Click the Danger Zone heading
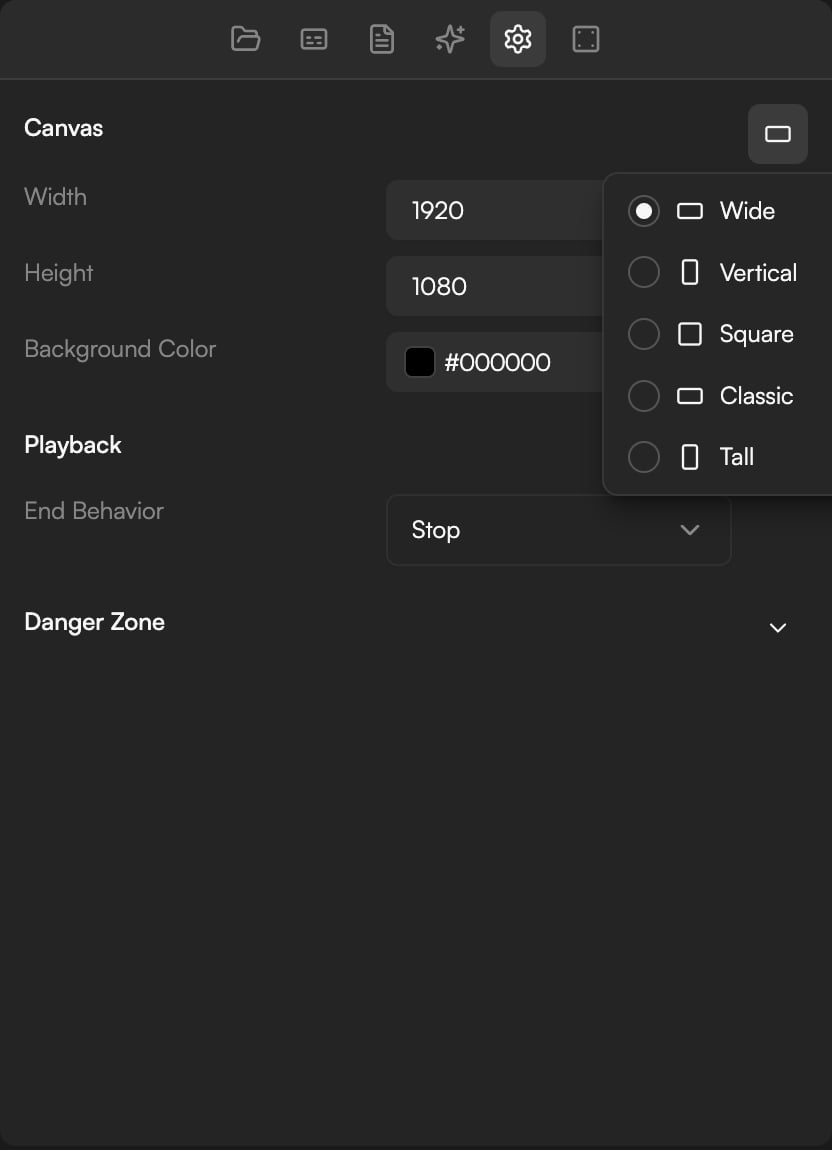 click(x=95, y=622)
